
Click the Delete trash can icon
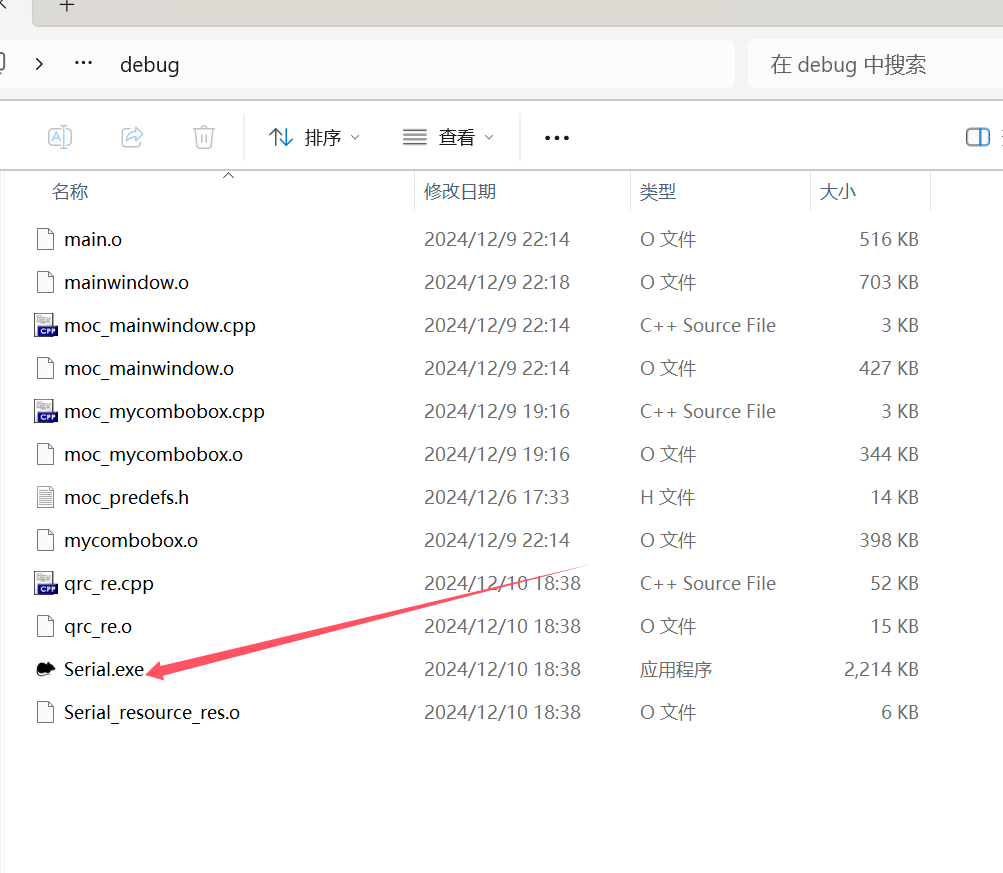204,137
